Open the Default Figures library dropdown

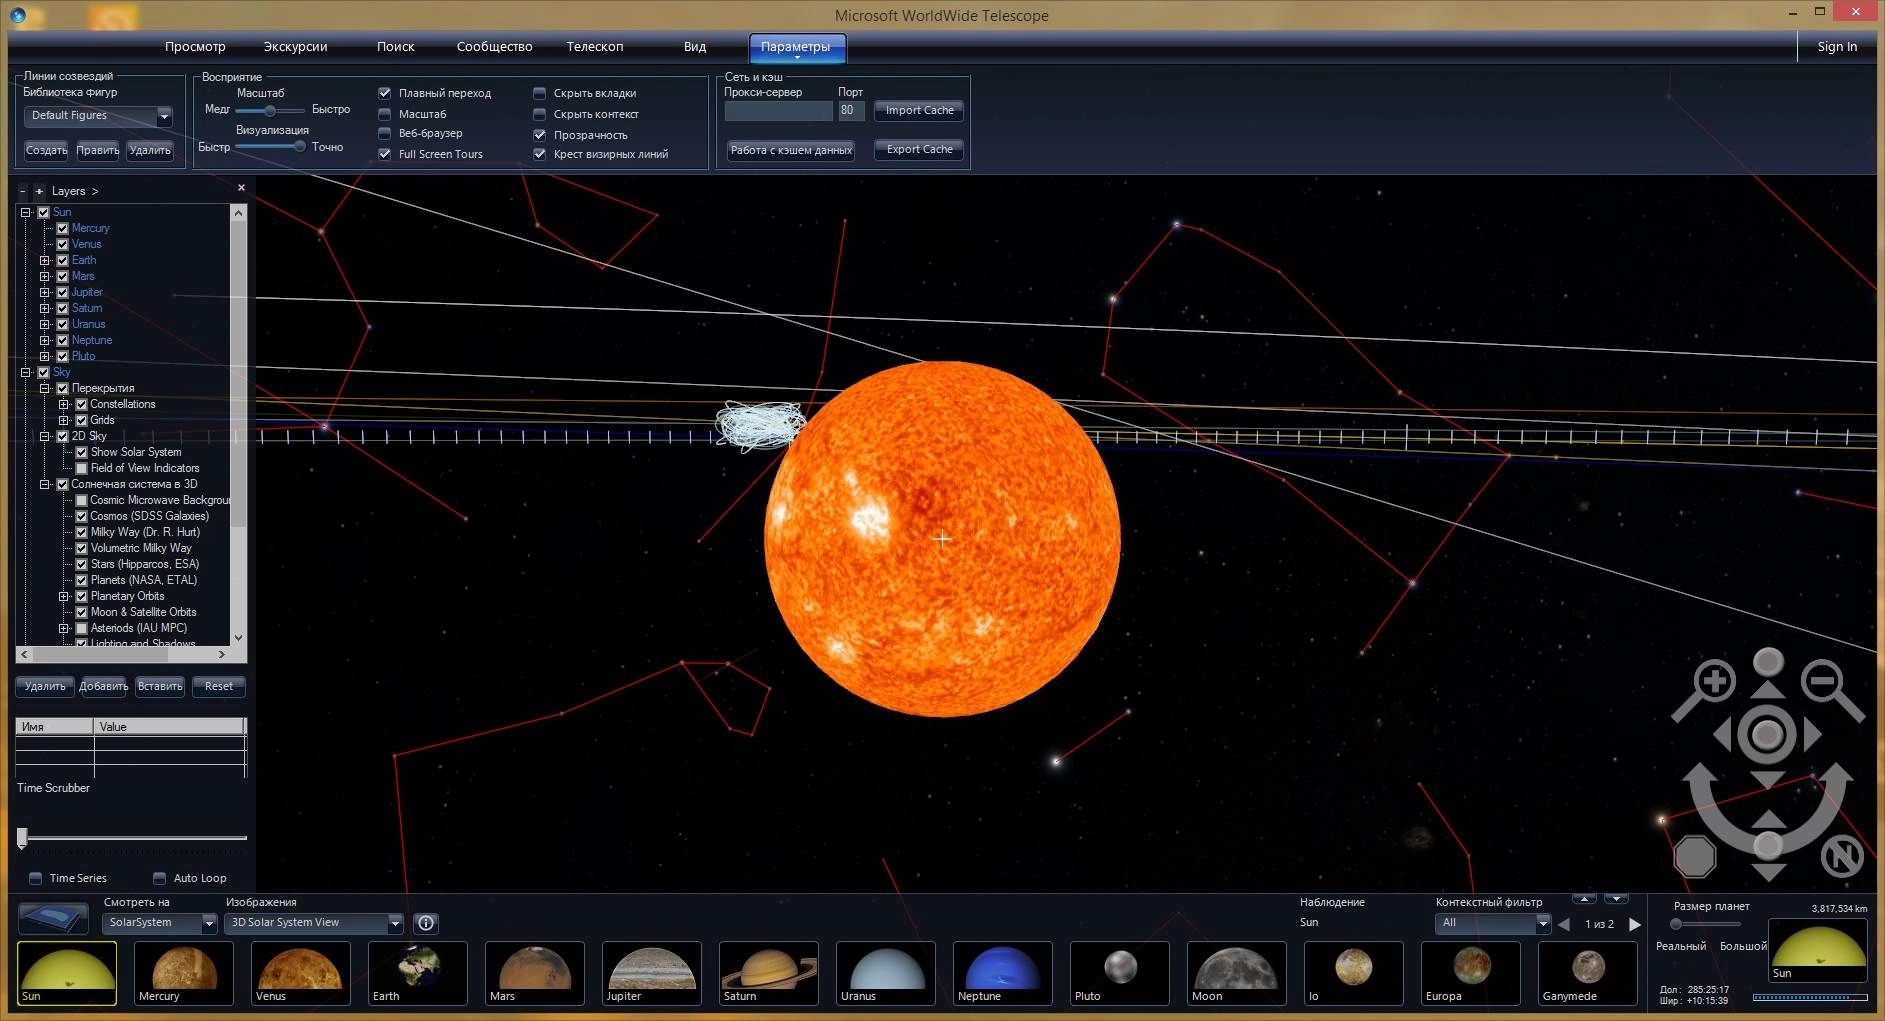click(98, 116)
